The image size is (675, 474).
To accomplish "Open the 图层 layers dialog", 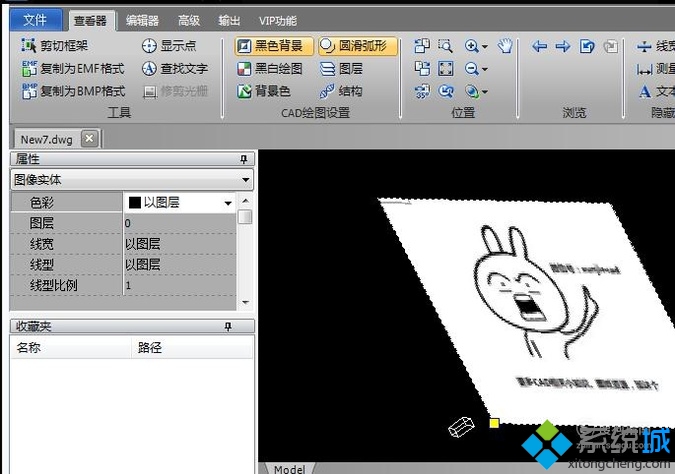I will point(342,68).
